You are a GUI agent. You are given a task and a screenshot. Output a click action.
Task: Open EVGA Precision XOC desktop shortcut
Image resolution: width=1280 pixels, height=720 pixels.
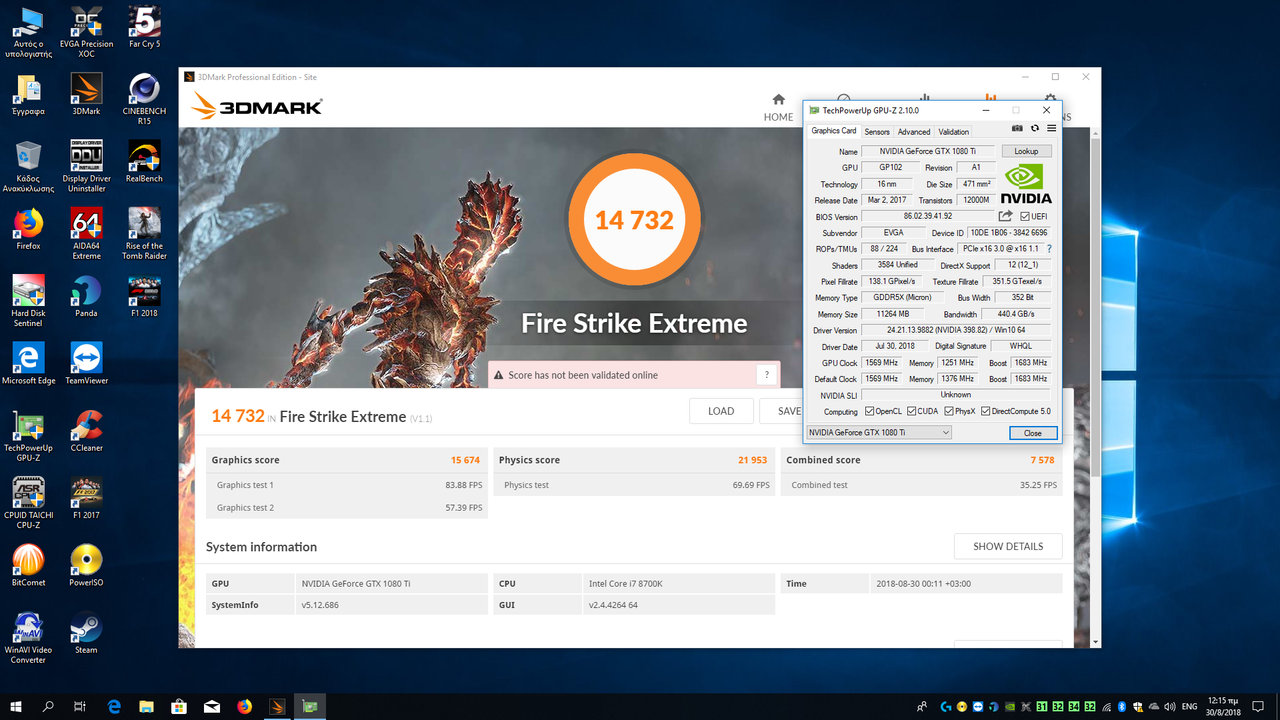pos(86,31)
